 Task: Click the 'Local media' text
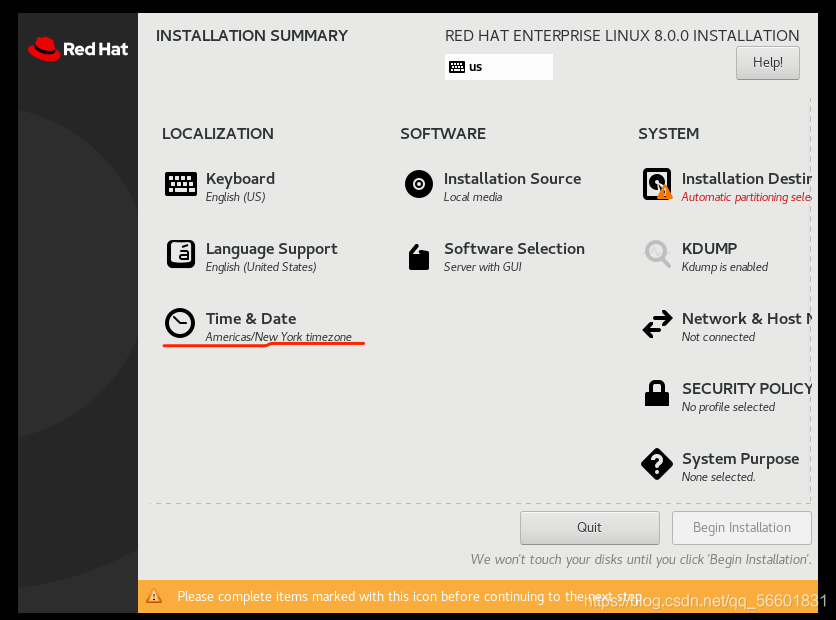pyautogui.click(x=473, y=197)
